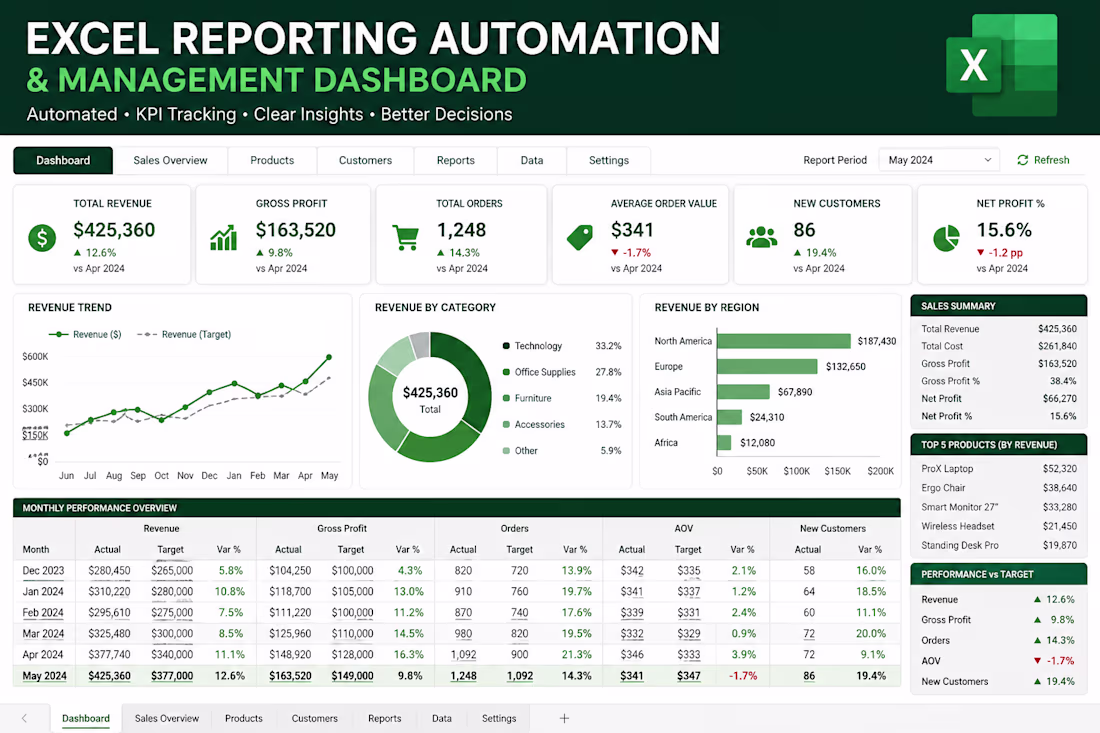1100x733 pixels.
Task: Click the Excel logo icon in header
Action: 1002,65
